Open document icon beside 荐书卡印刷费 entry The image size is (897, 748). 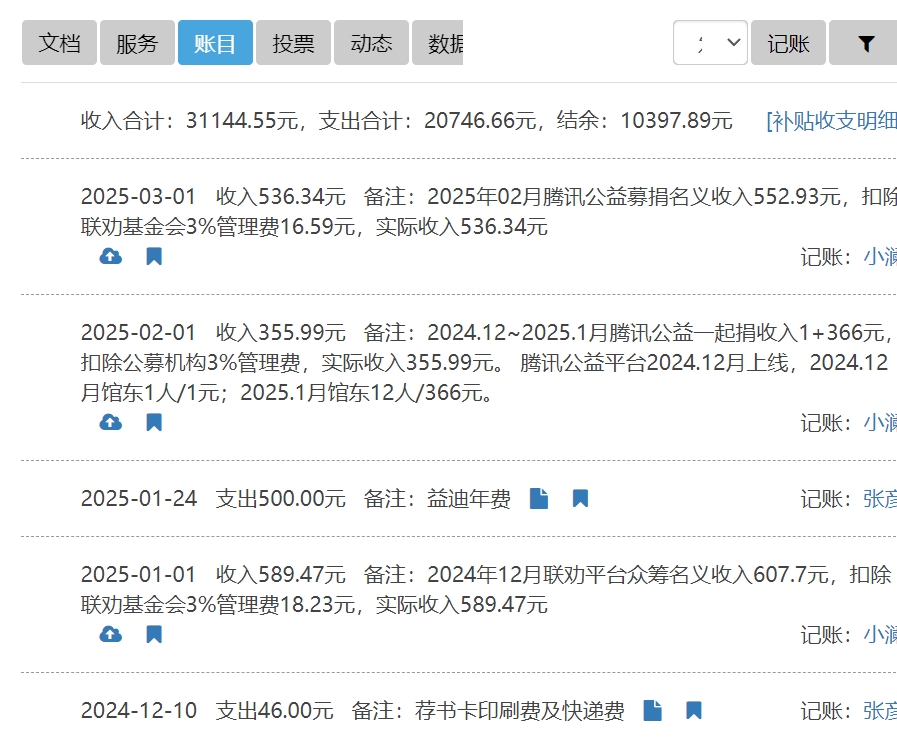652,711
